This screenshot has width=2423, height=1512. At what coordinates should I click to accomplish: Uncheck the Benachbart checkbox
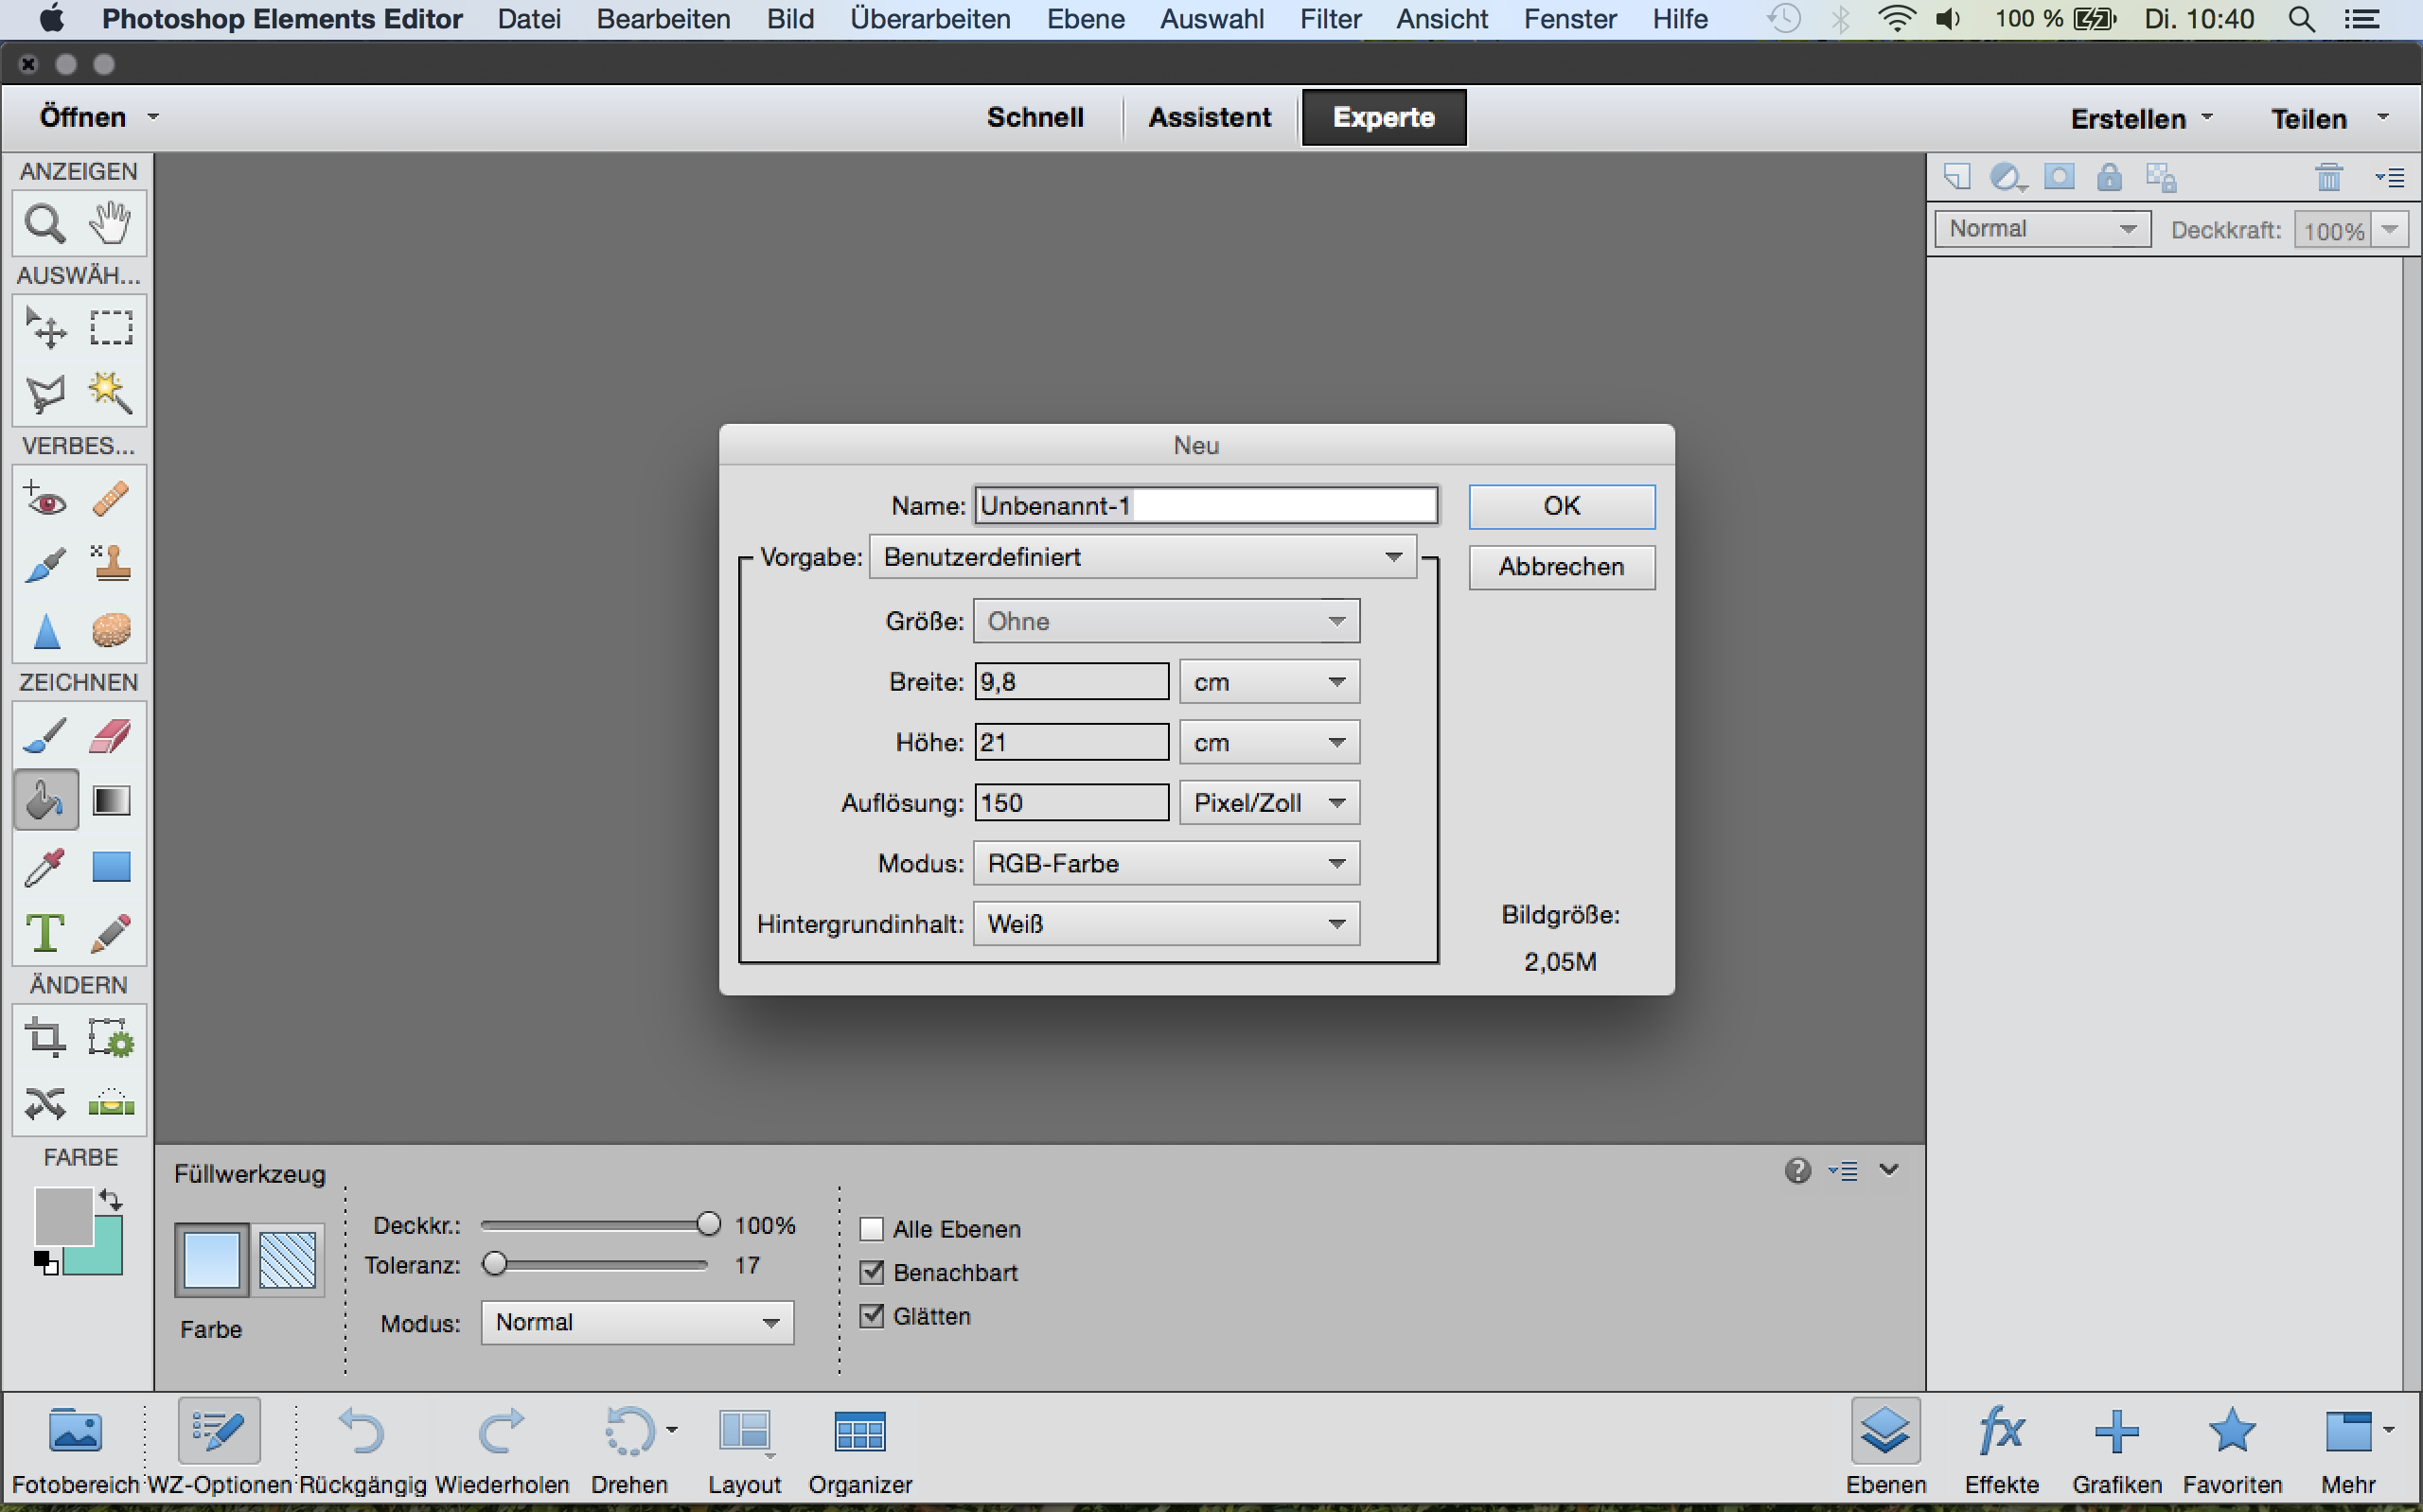tap(872, 1272)
